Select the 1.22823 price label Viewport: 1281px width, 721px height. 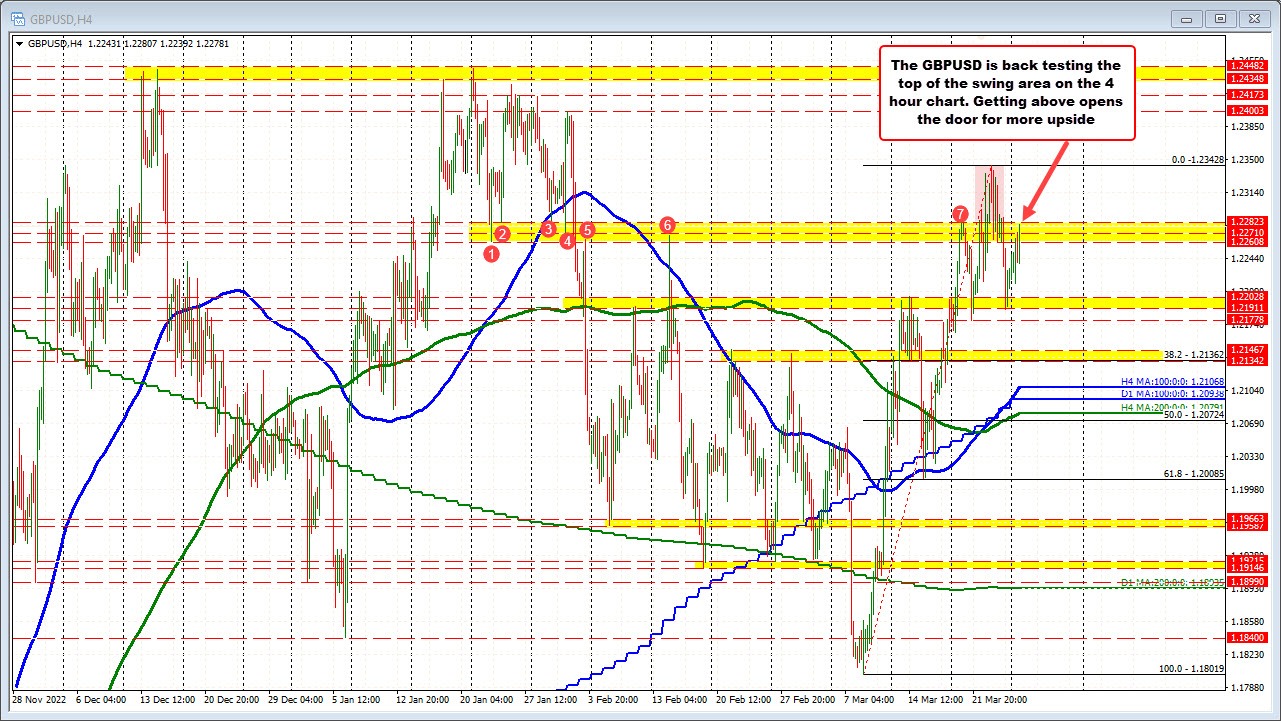pyautogui.click(x=1247, y=221)
